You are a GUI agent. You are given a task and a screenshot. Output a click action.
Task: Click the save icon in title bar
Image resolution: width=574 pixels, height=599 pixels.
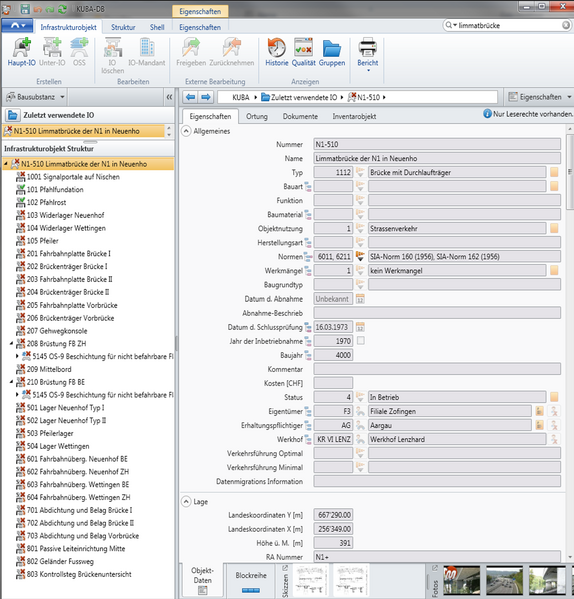(25, 9)
